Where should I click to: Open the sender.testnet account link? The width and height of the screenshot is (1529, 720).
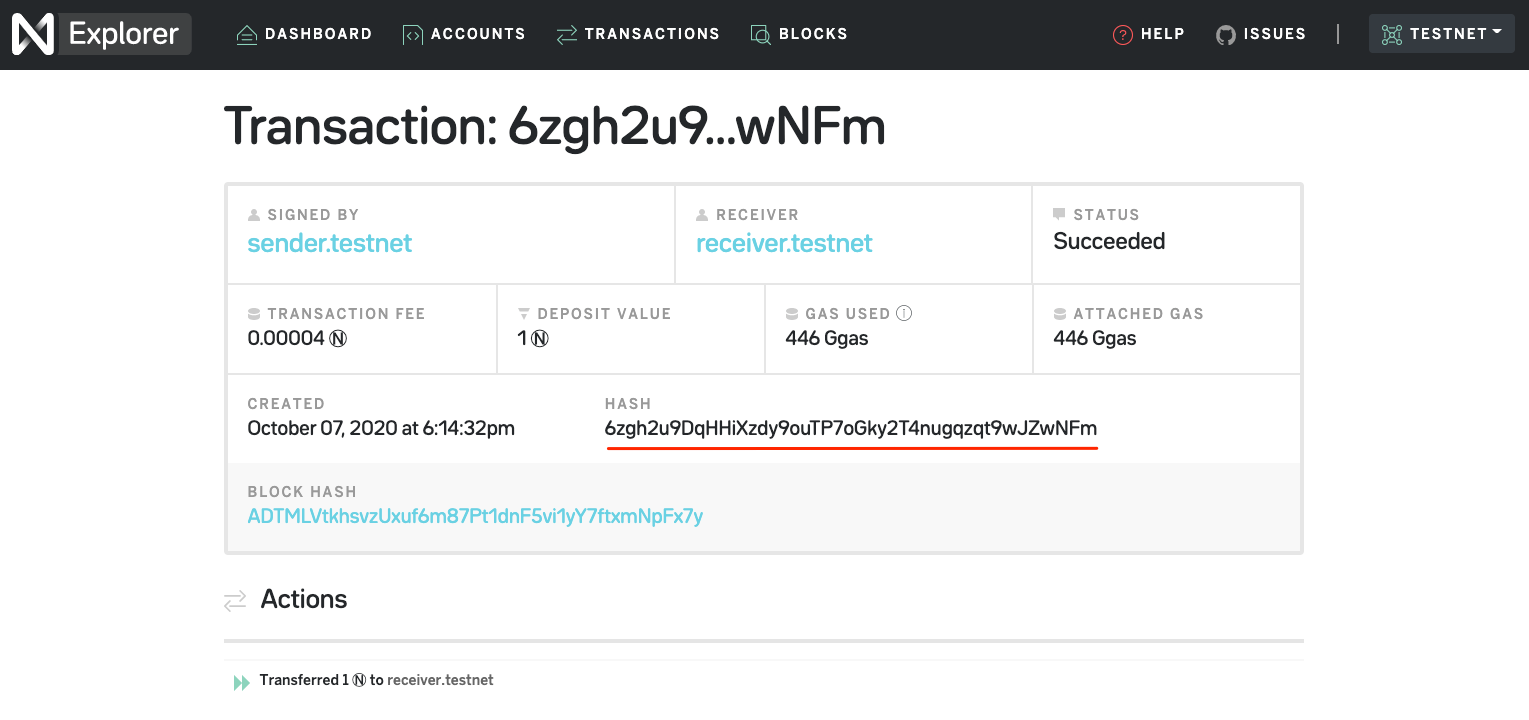[329, 243]
